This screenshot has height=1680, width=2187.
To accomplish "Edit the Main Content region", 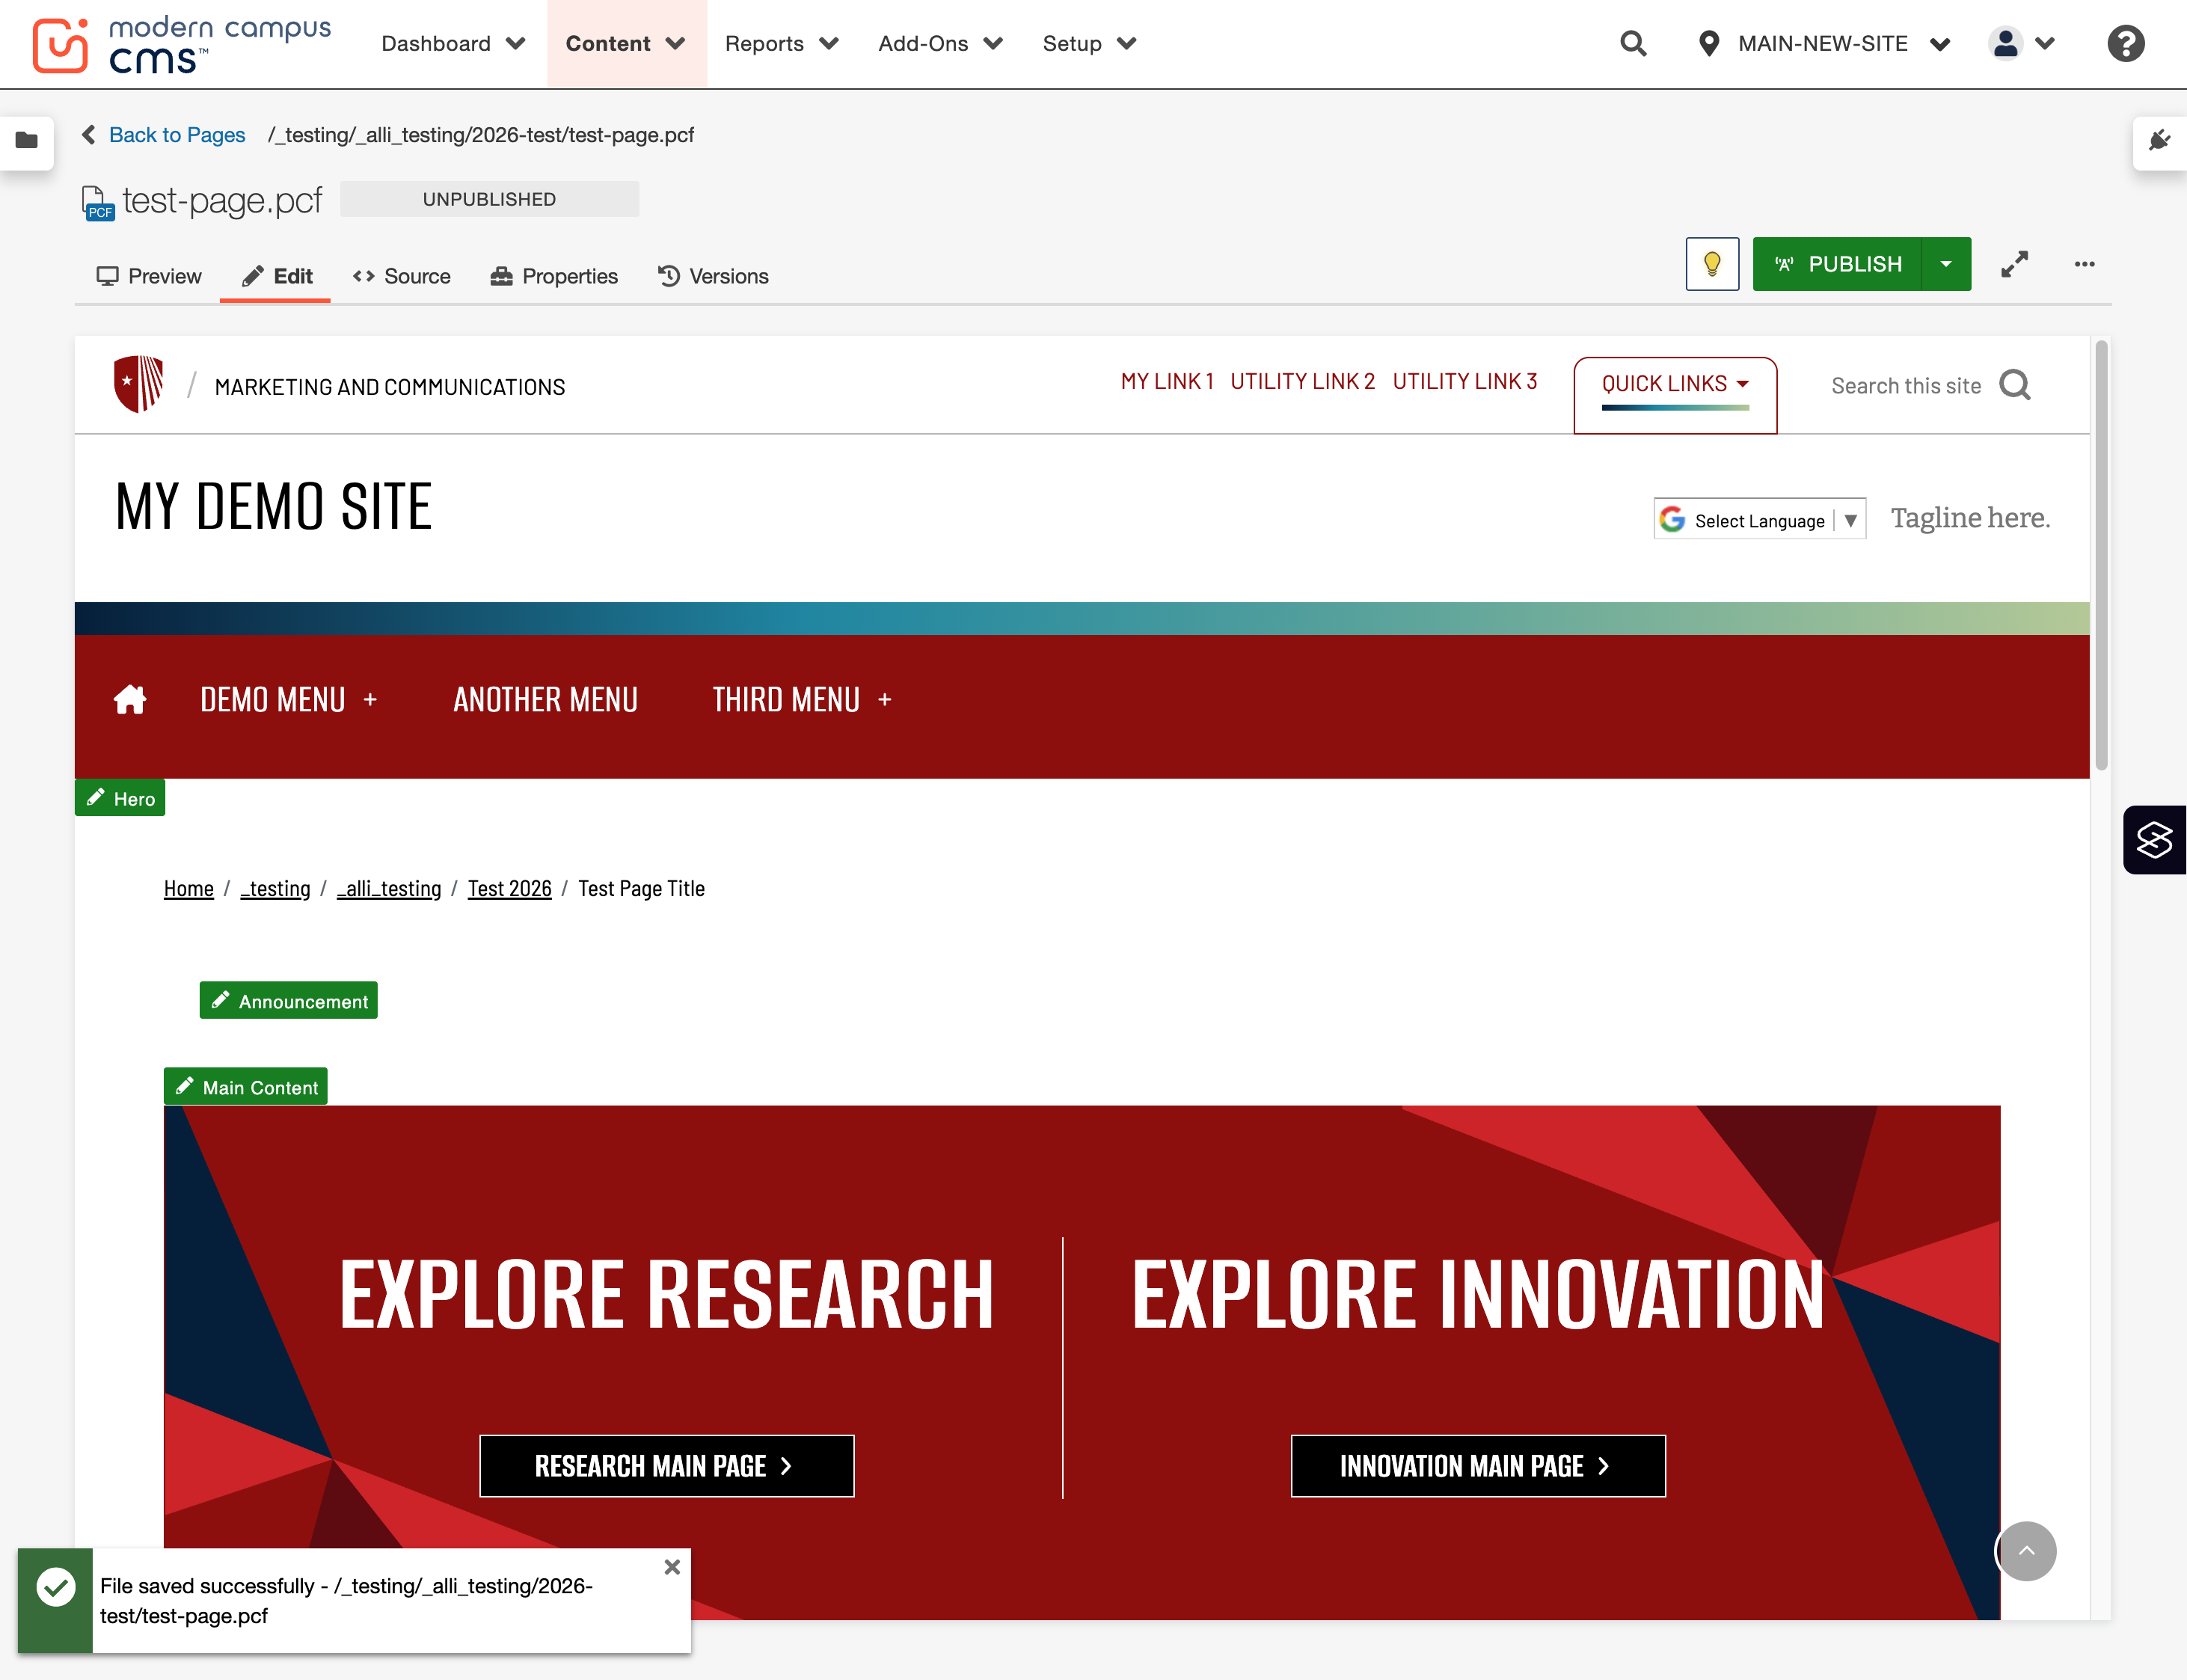I will pyautogui.click(x=246, y=1087).
